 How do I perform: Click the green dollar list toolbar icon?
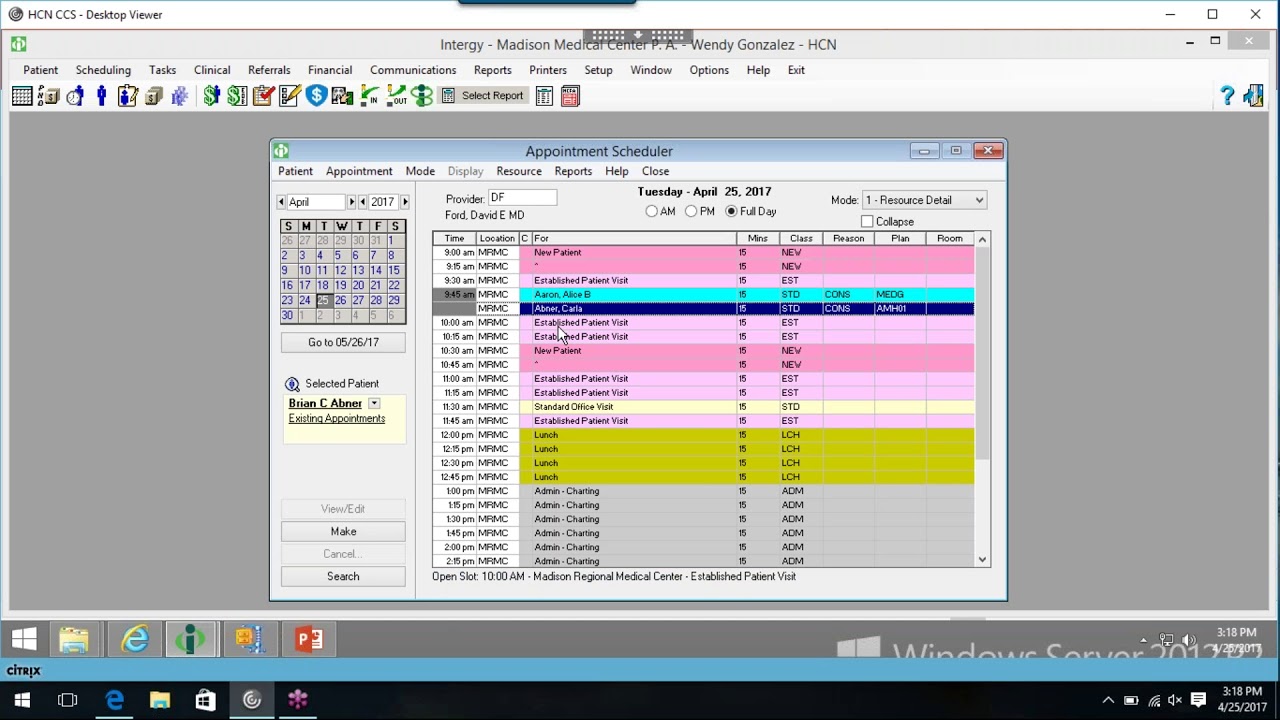click(237, 96)
